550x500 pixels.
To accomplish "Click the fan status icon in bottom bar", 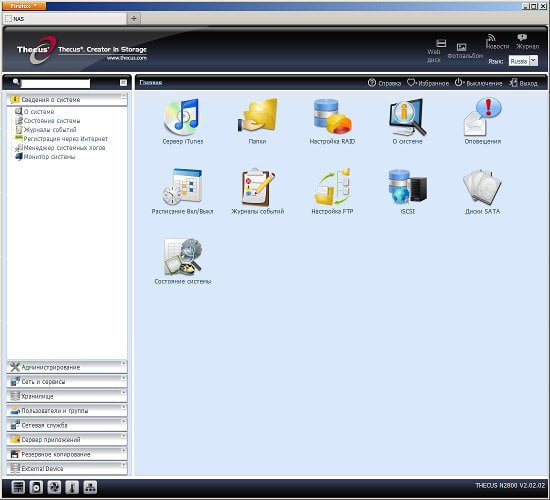I will point(54,487).
